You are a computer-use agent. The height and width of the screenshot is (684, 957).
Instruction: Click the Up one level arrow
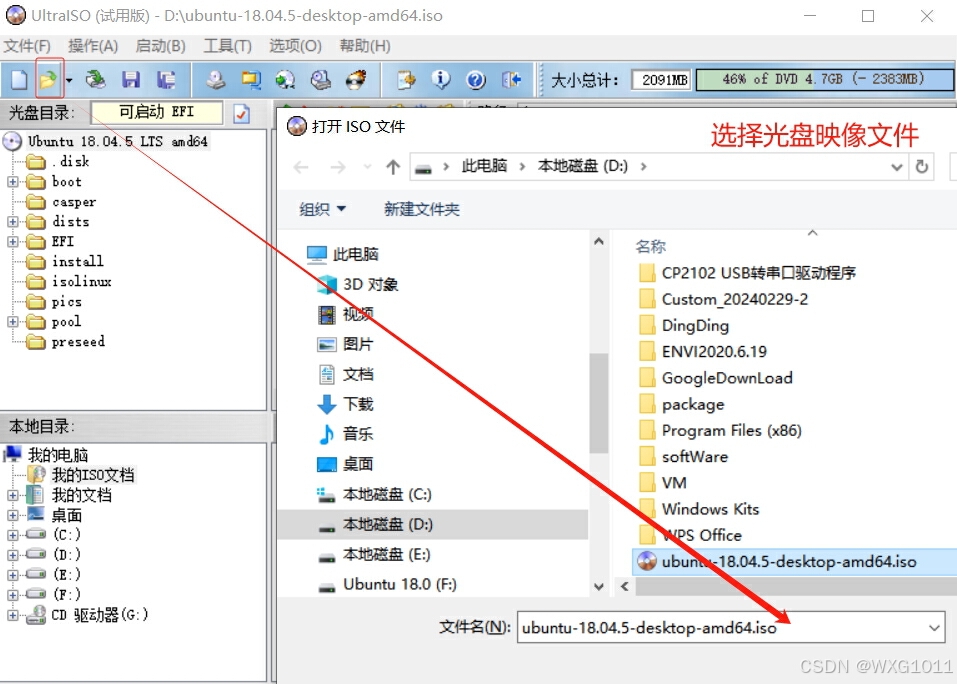(x=393, y=167)
